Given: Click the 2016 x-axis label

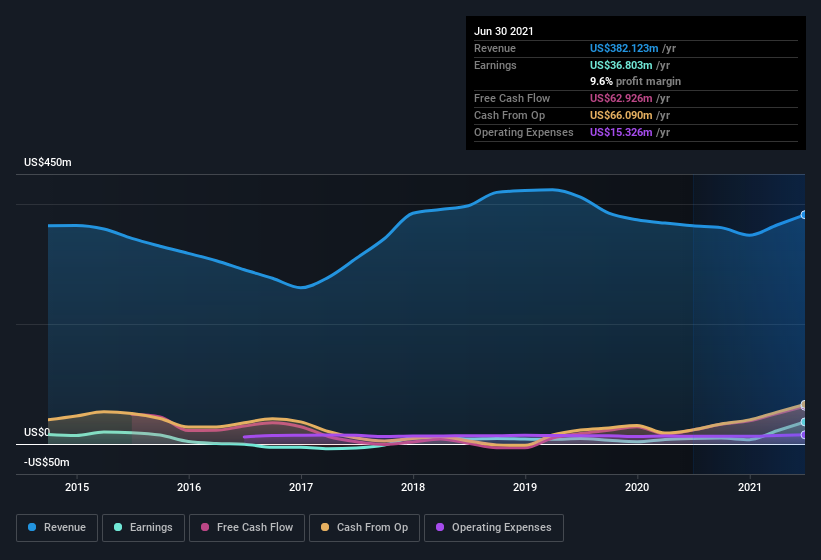Looking at the screenshot, I should [189, 487].
